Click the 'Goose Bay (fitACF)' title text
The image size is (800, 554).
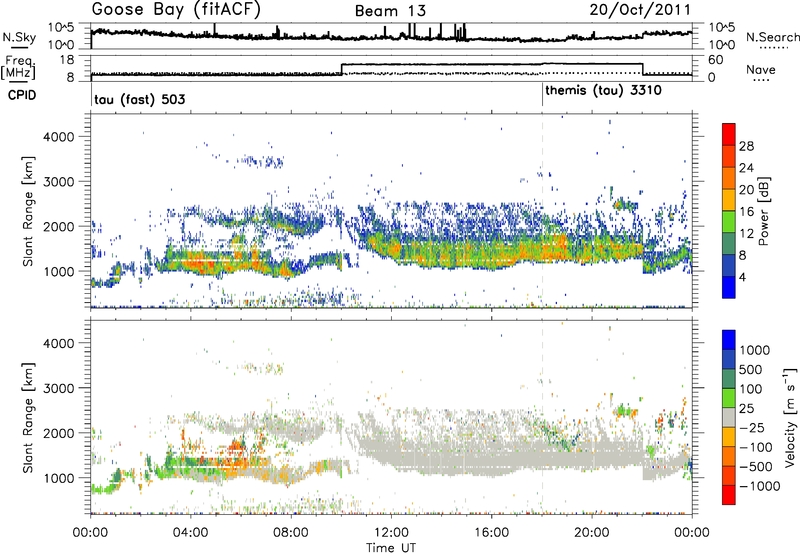176,10
